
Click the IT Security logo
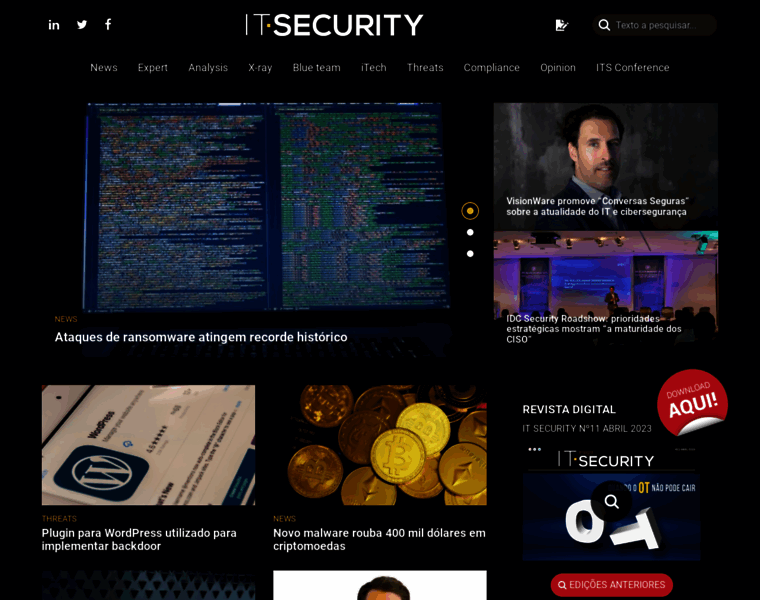pyautogui.click(x=334, y=25)
